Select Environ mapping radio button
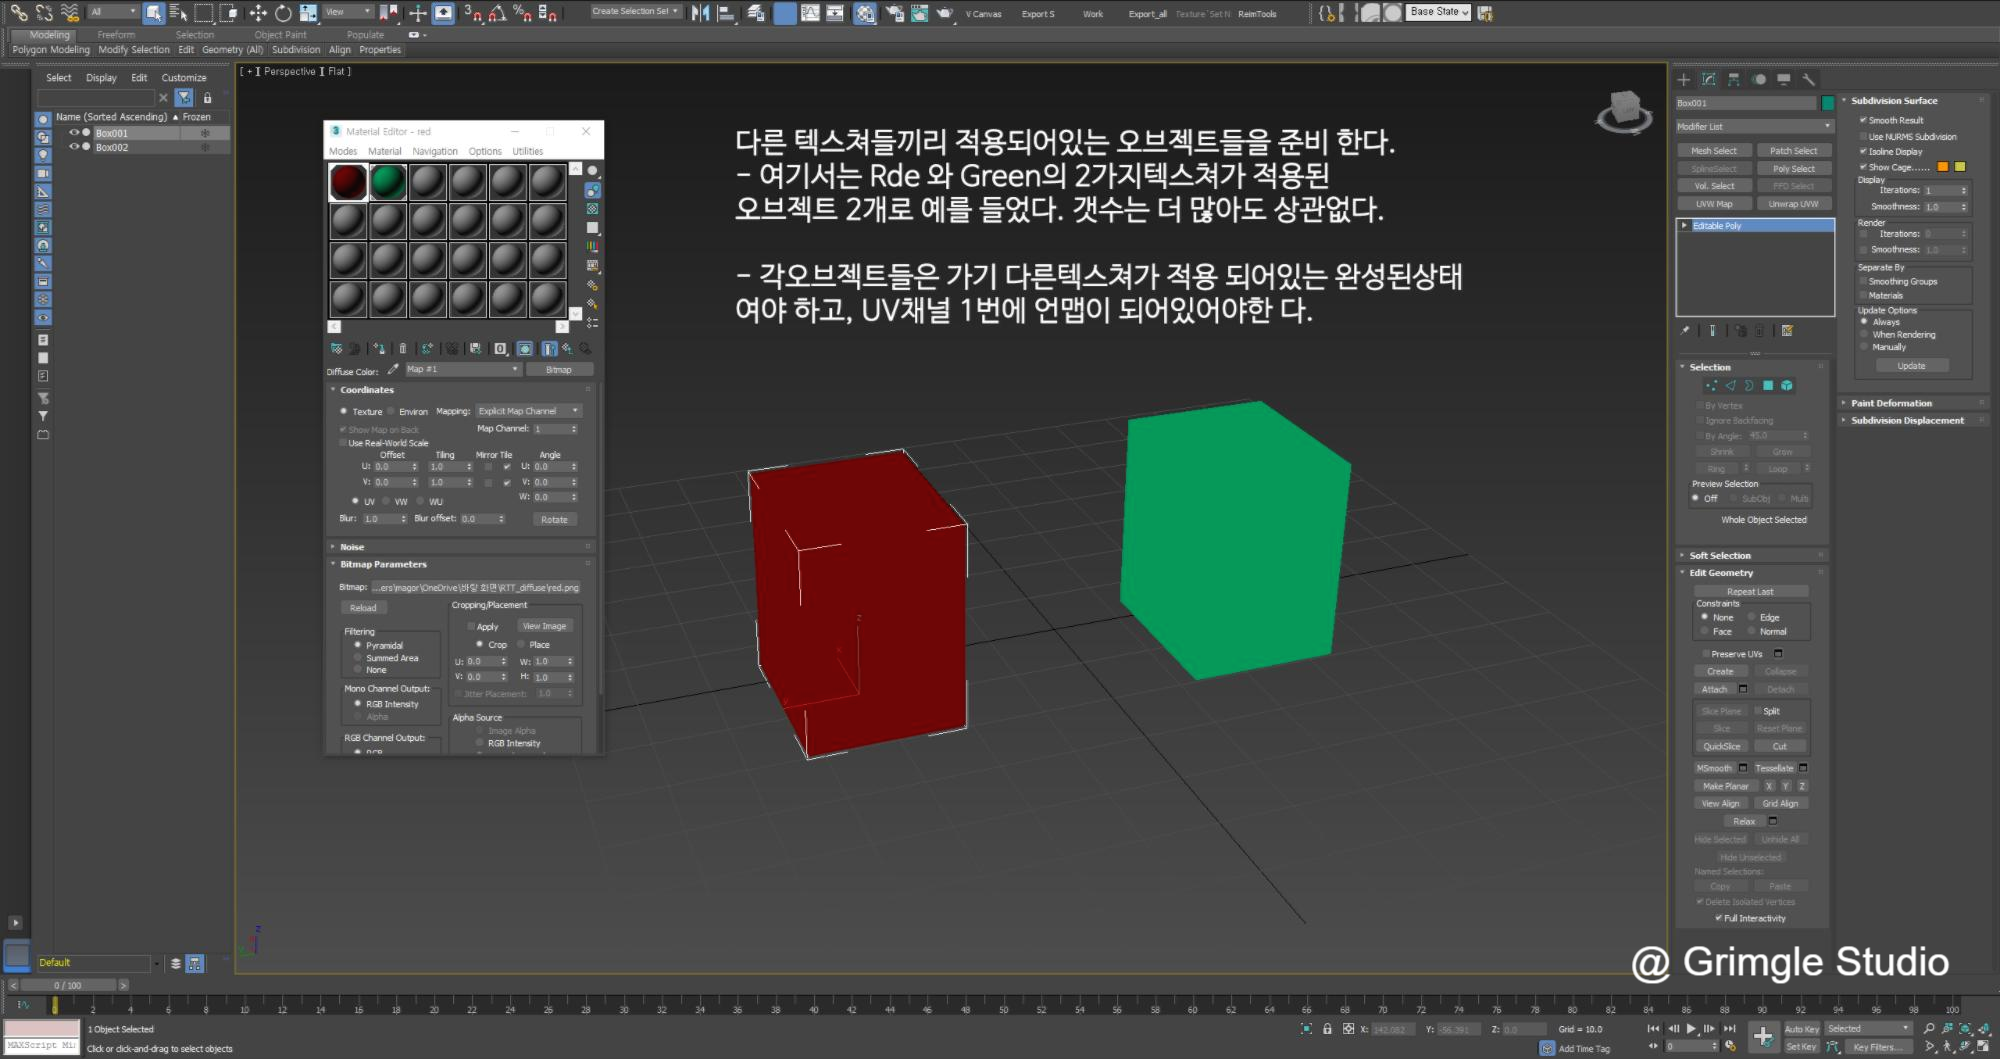This screenshot has height=1059, width=2000. (391, 411)
